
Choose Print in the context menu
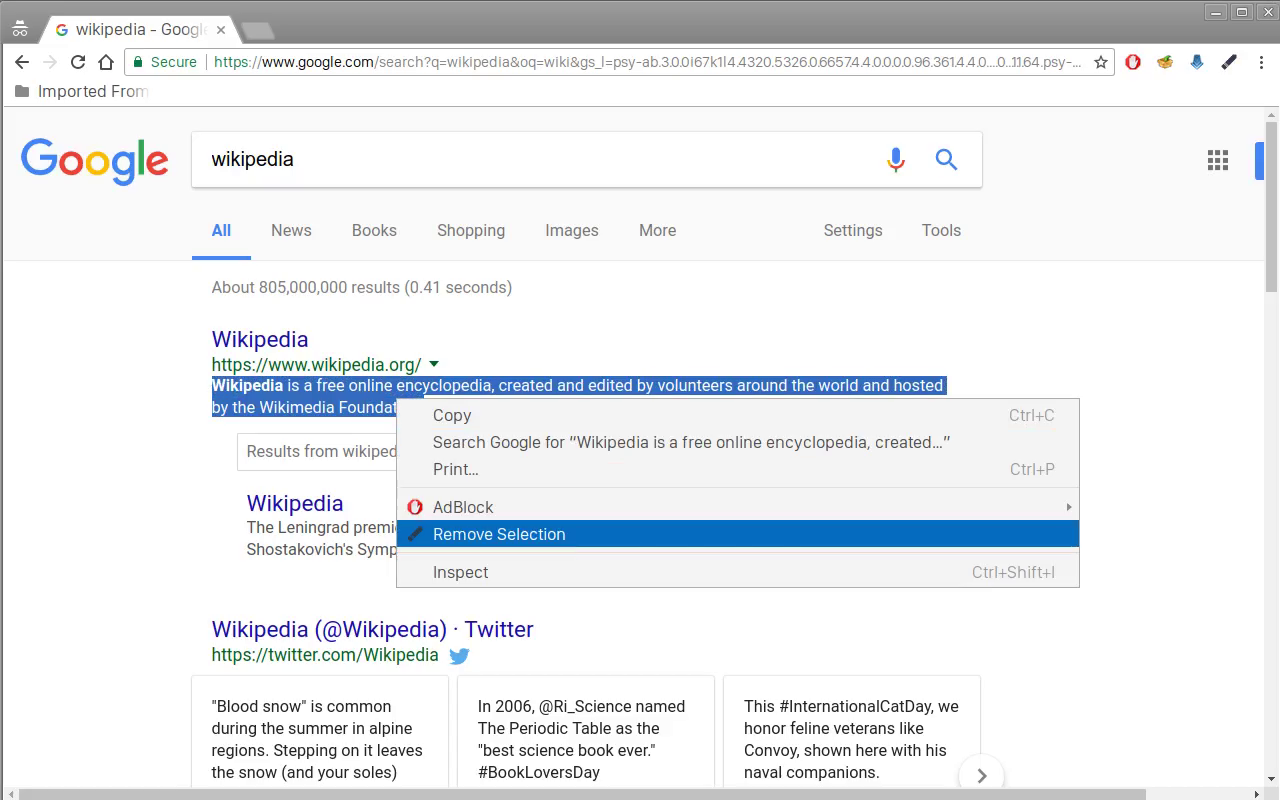click(738, 469)
